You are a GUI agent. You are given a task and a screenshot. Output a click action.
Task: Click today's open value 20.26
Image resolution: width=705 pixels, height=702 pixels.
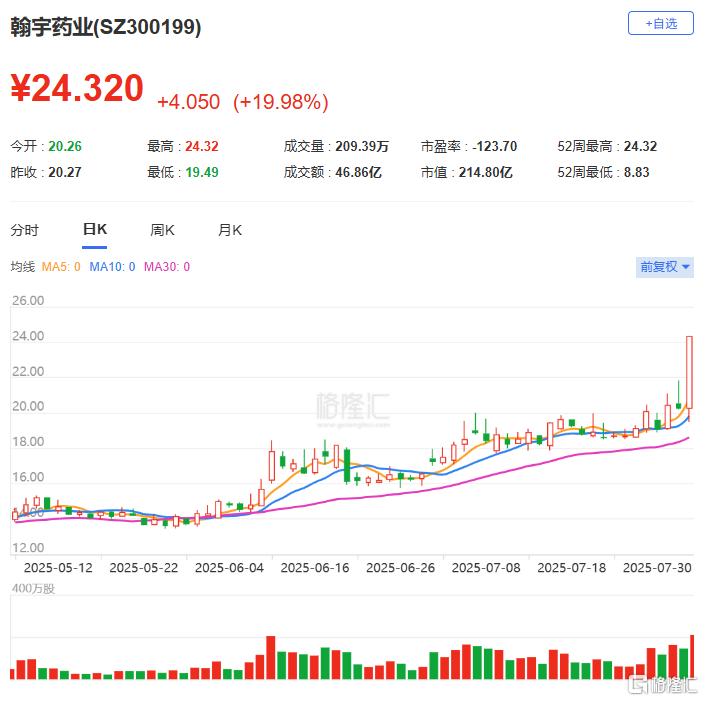[x=65, y=146]
